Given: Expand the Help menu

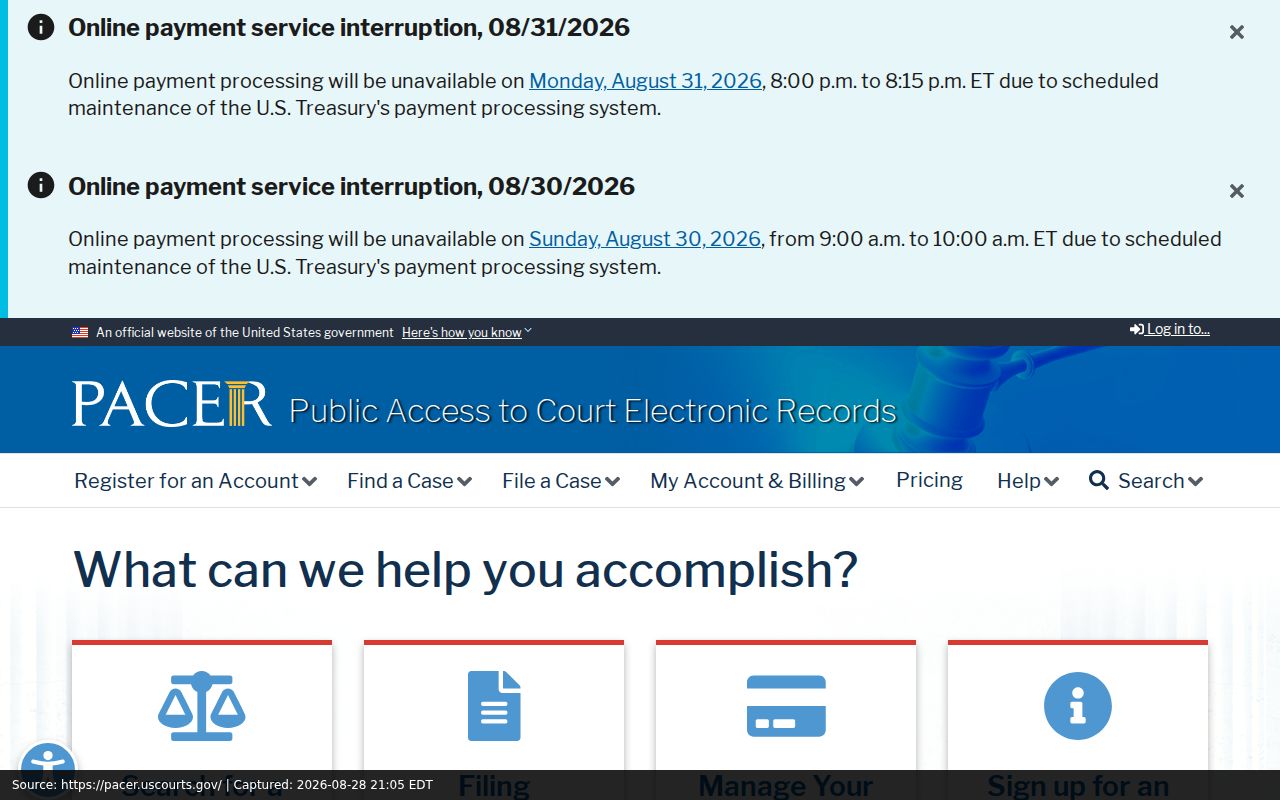Looking at the screenshot, I should (1028, 481).
